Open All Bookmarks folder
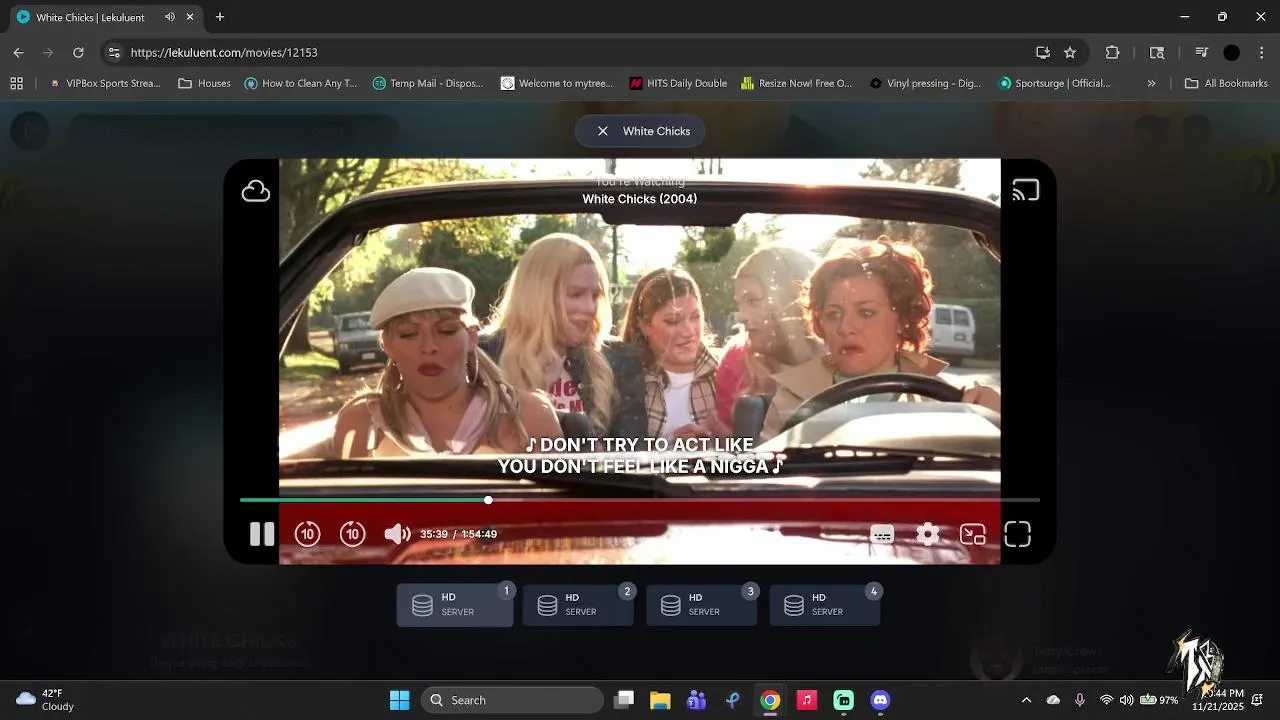This screenshot has height=720, width=1280. (x=1226, y=83)
